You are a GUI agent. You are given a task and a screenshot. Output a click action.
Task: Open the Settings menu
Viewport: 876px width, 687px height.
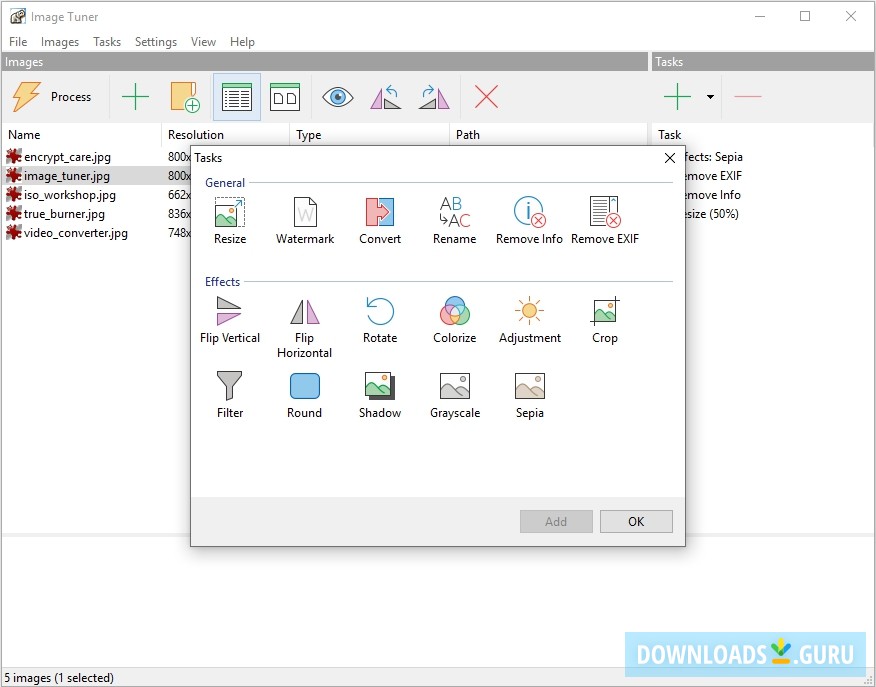click(x=156, y=42)
